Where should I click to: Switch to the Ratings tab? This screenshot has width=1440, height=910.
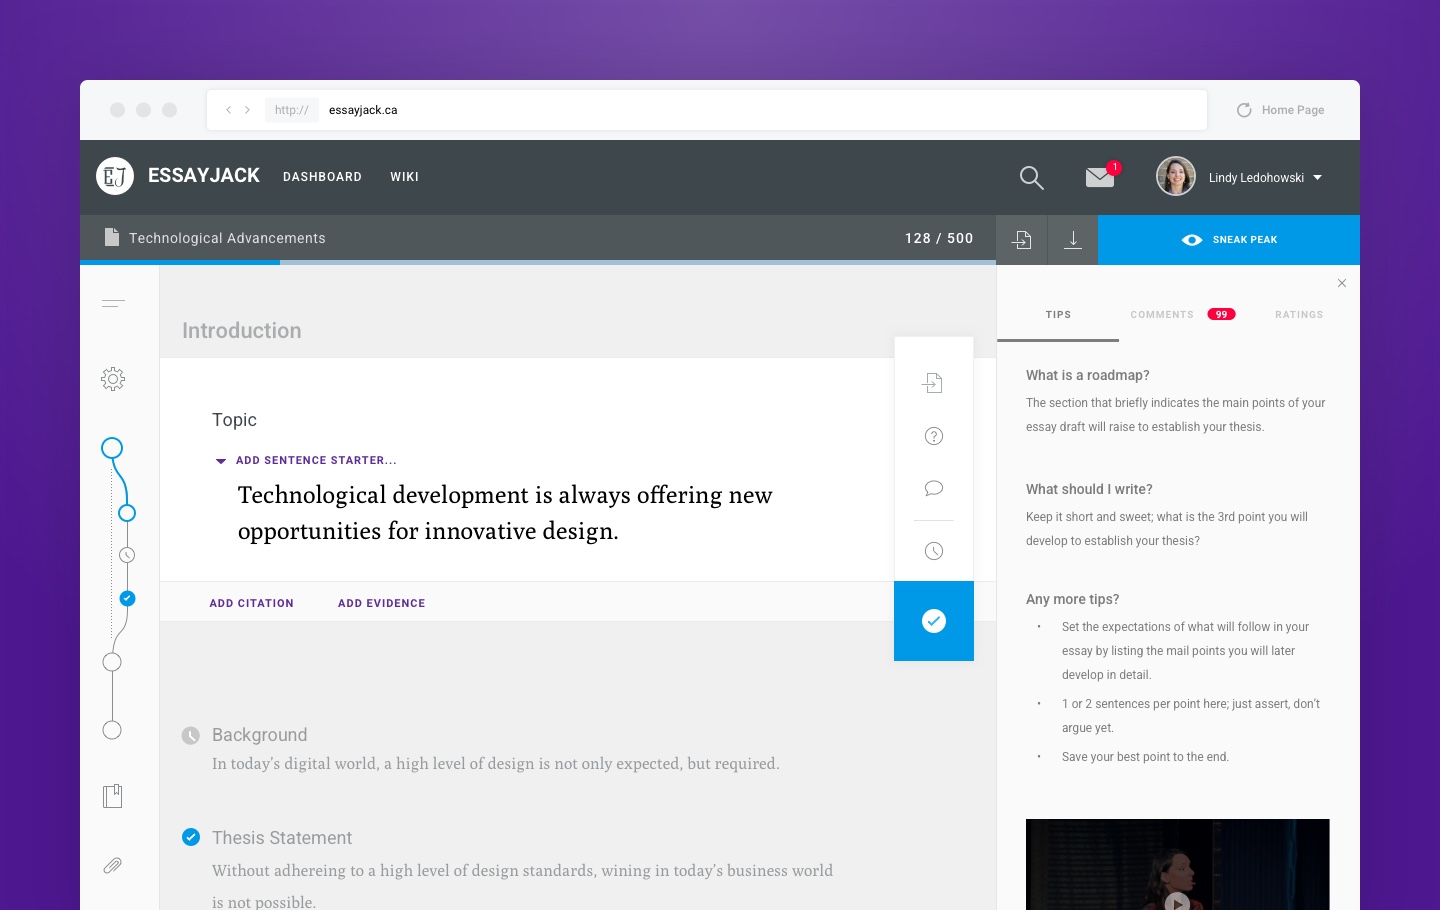(1298, 315)
